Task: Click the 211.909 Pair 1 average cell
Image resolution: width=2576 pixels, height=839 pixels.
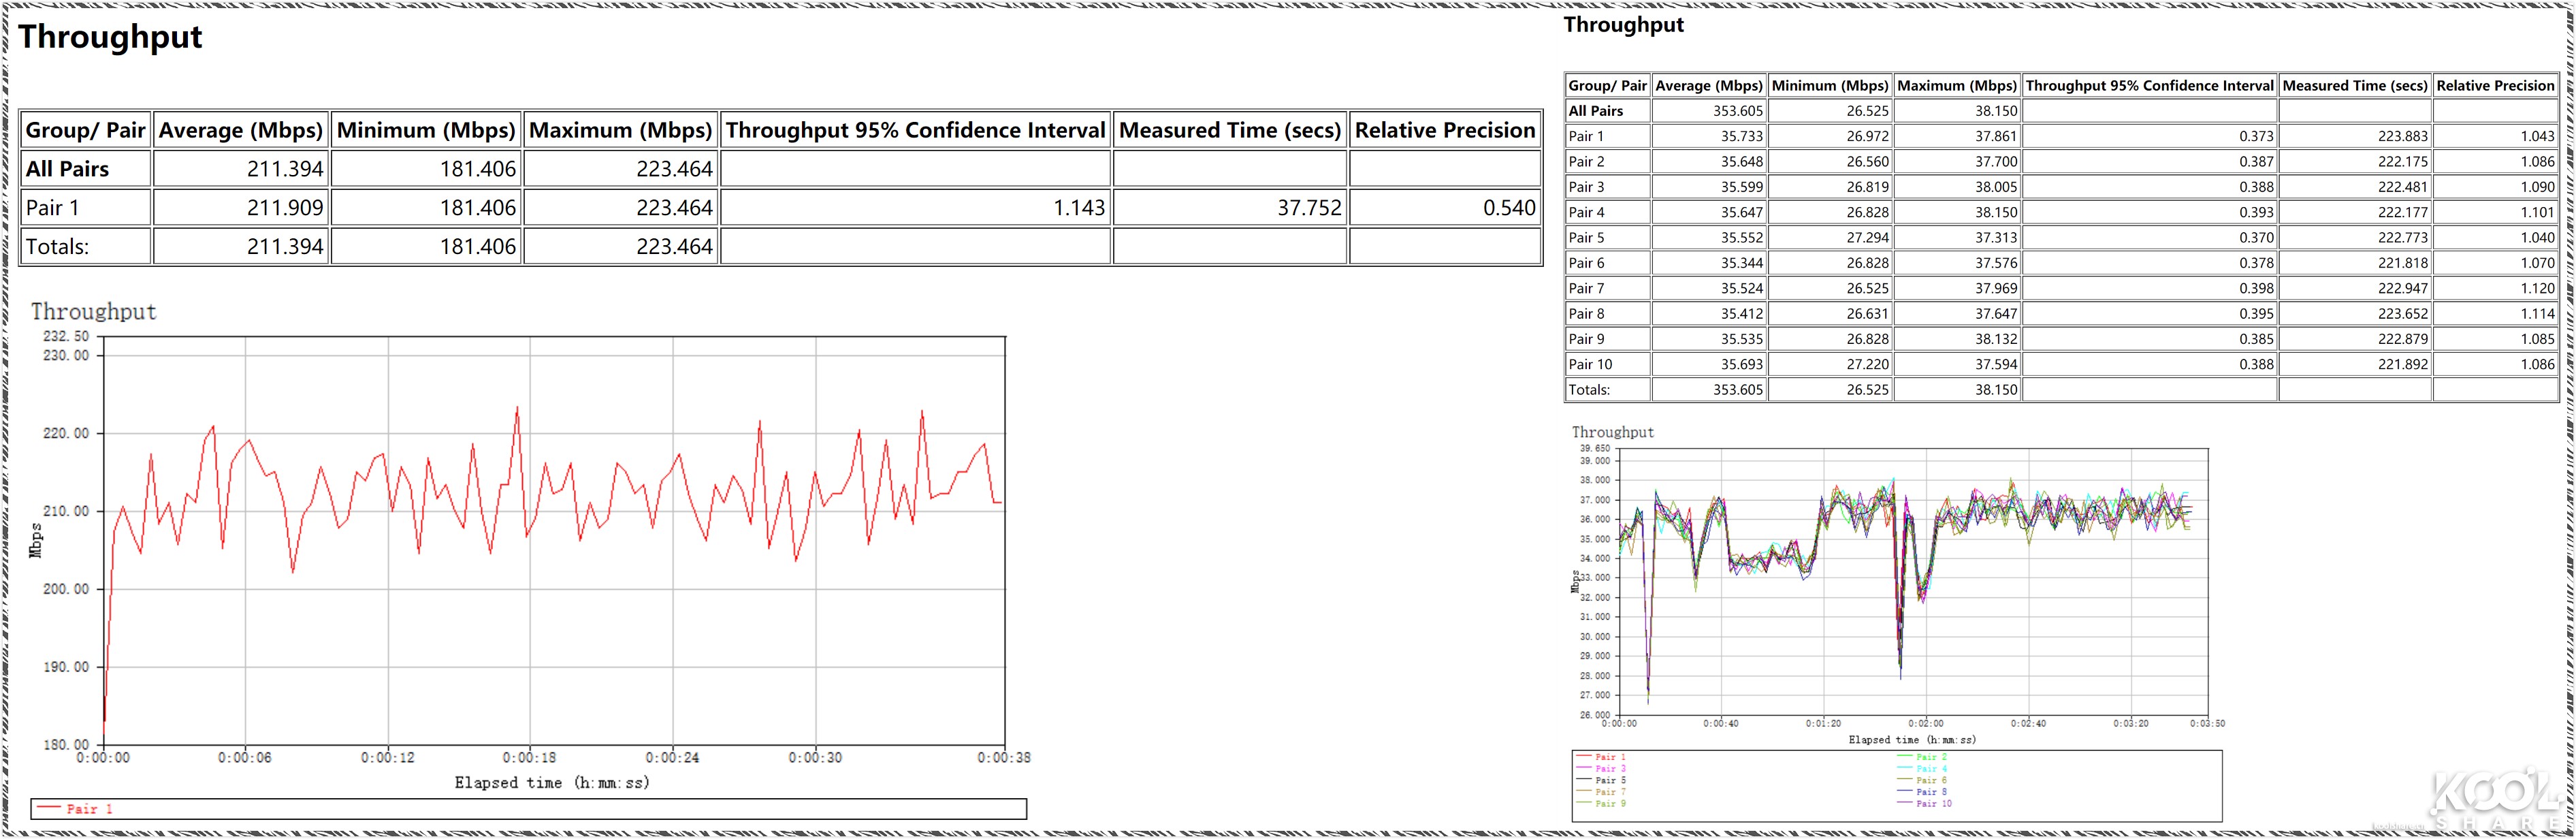Action: click(284, 208)
